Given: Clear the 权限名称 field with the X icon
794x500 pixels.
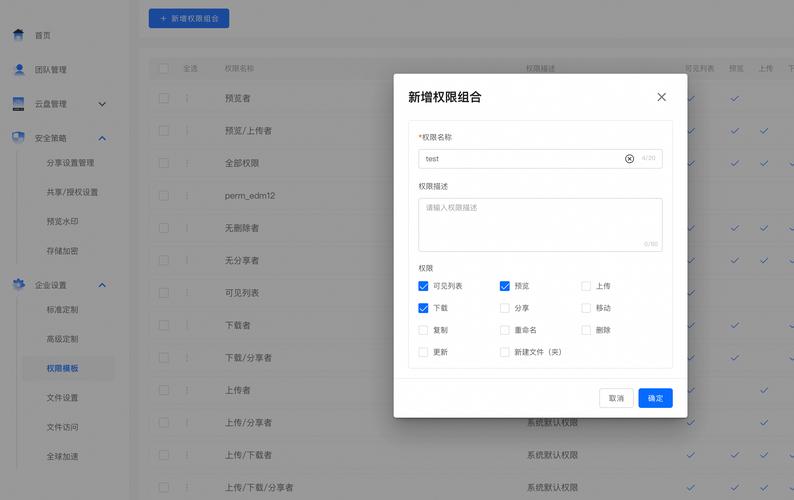Looking at the screenshot, I should (629, 159).
